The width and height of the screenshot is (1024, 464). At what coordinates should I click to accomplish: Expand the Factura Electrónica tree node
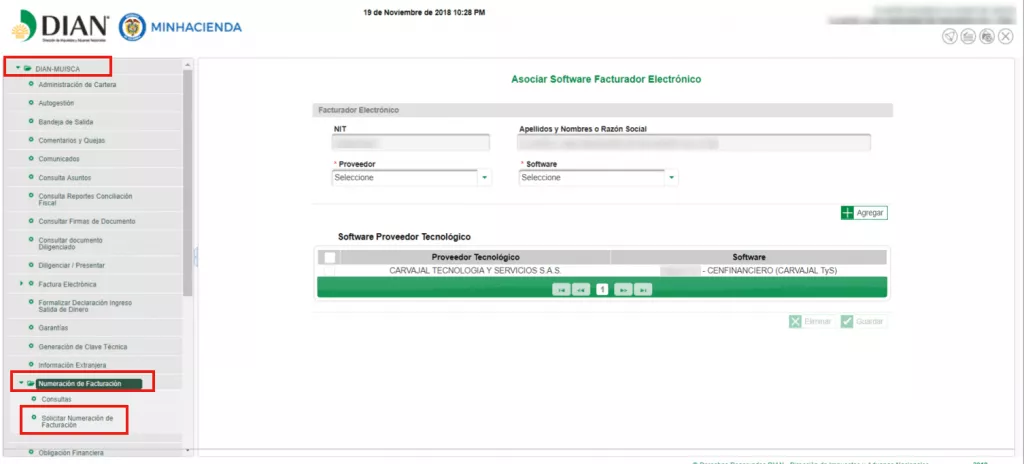22,284
